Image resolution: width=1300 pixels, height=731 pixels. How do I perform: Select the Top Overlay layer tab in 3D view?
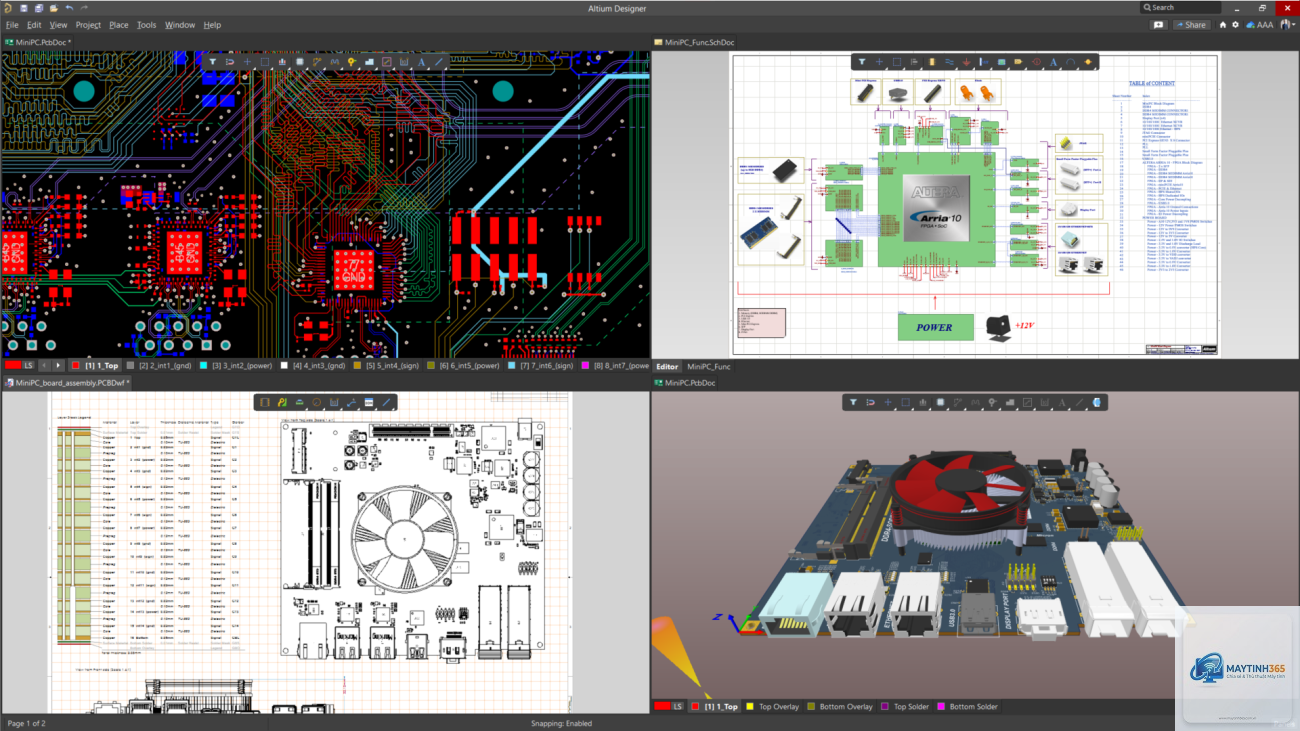771,707
